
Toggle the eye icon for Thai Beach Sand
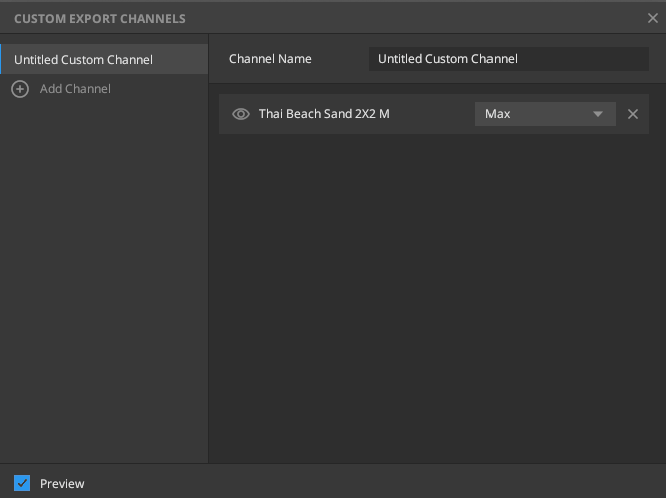(x=240, y=114)
